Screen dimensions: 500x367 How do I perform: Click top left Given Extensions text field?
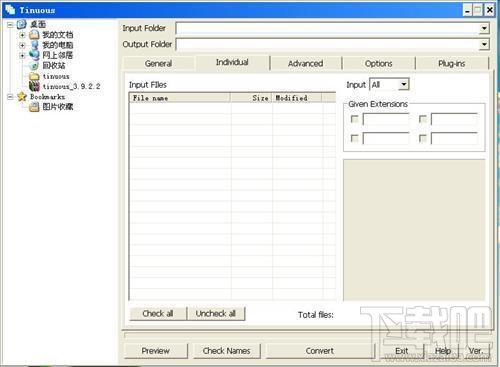coord(386,119)
